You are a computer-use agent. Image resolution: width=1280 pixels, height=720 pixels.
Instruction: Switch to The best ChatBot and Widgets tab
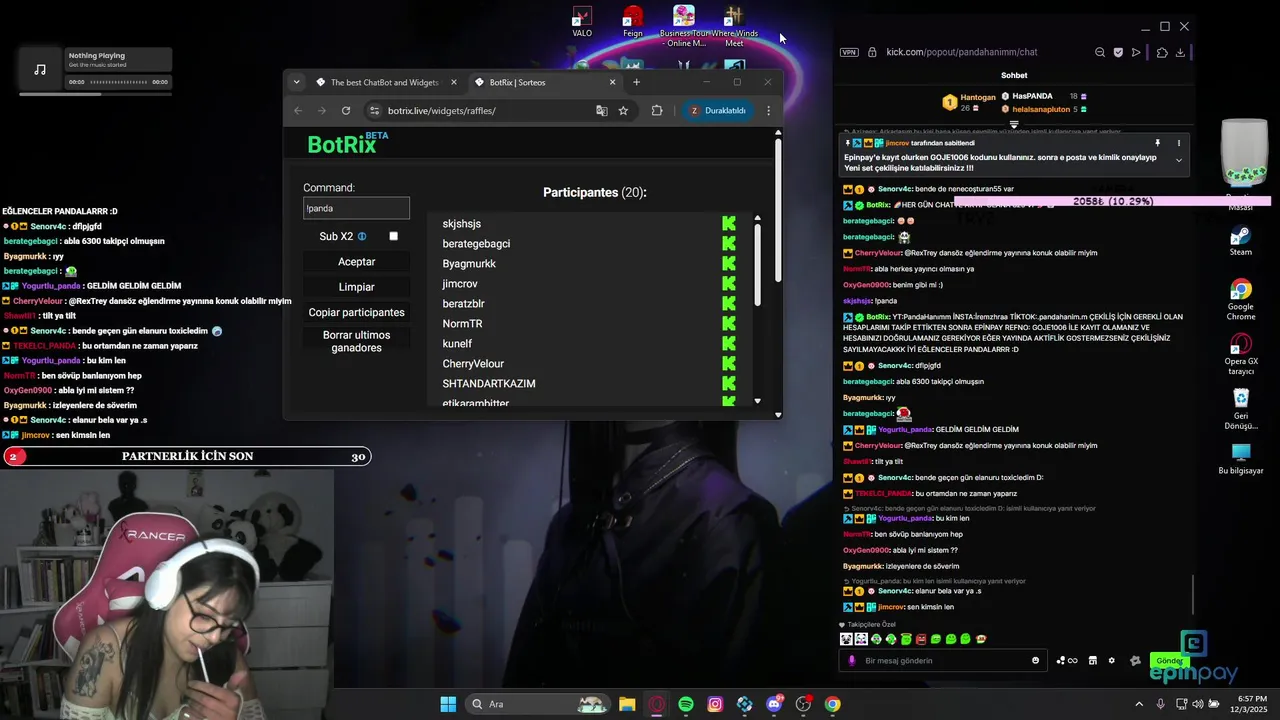click(385, 82)
